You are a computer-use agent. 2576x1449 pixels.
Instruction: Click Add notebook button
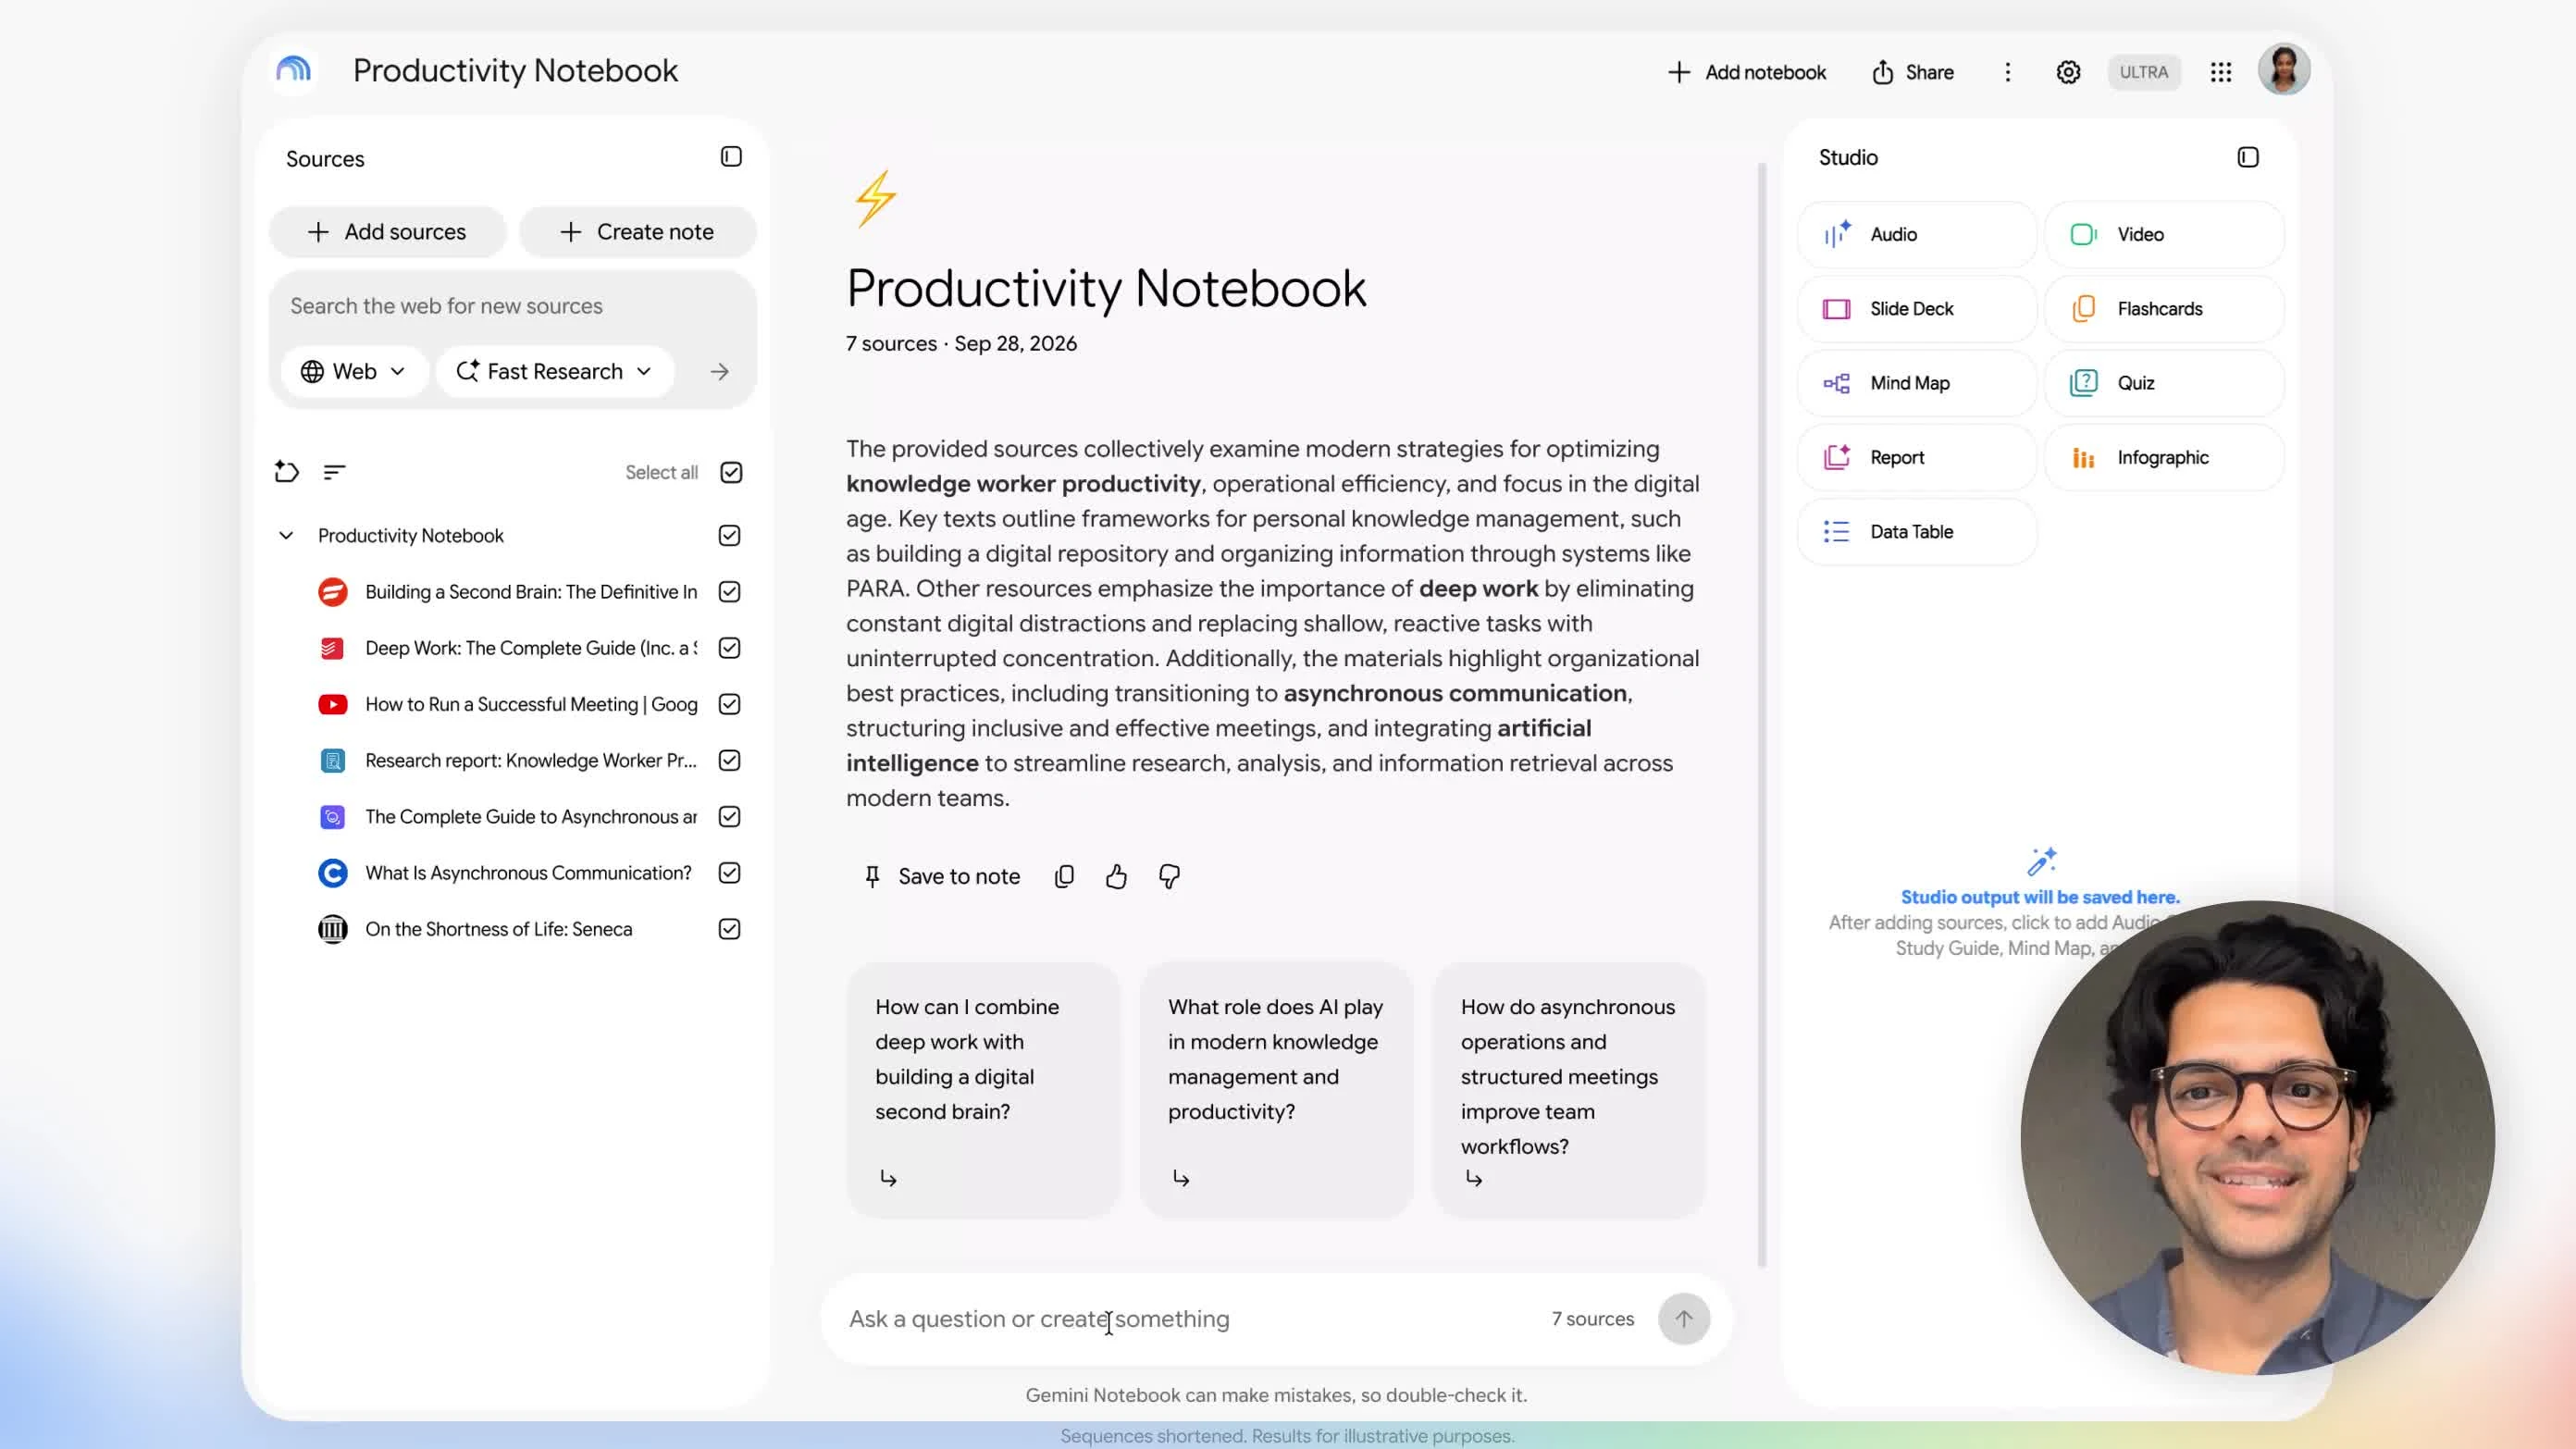pyautogui.click(x=1746, y=72)
